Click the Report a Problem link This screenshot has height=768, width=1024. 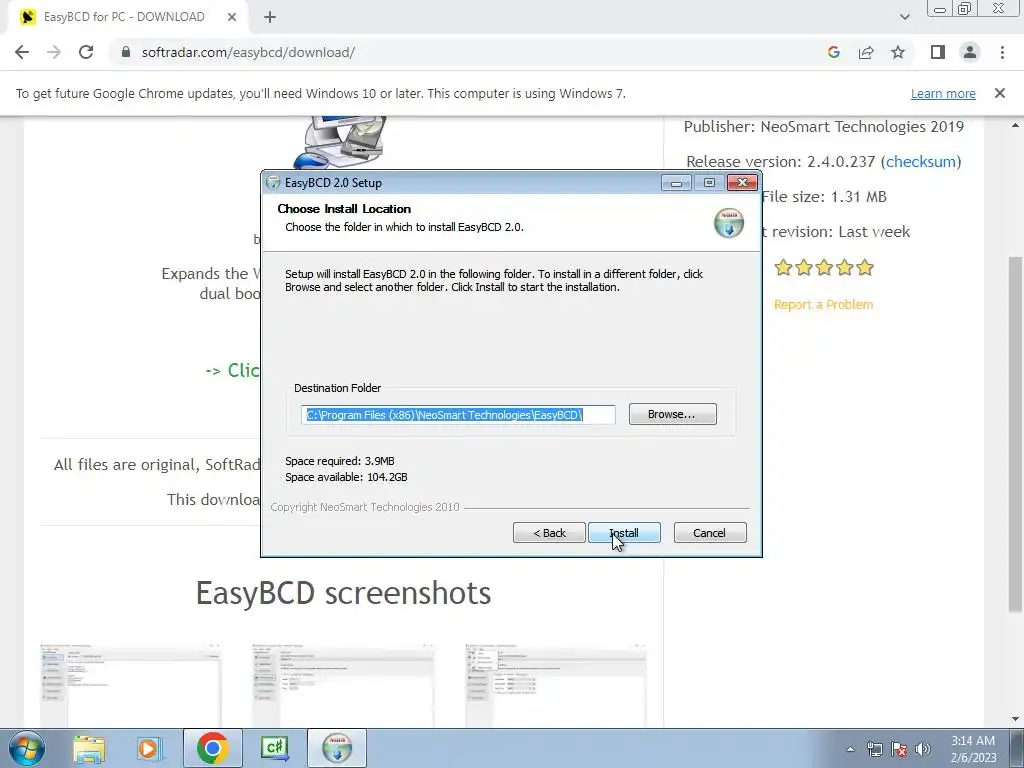coord(823,304)
